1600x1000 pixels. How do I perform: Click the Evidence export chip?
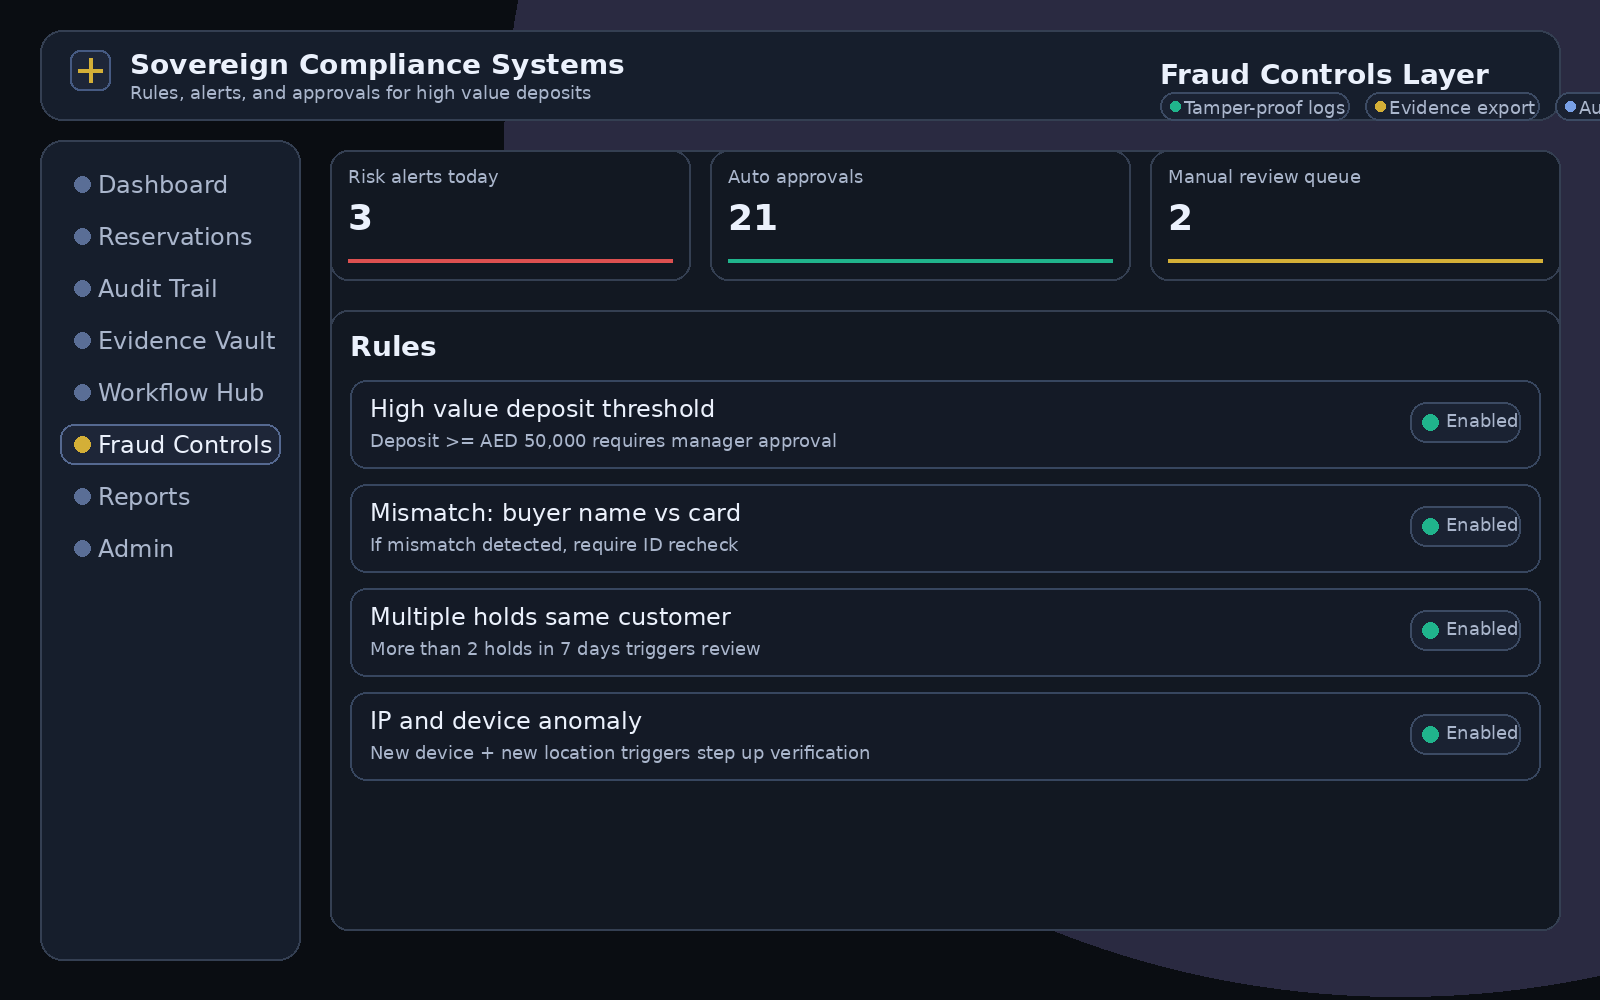click(1452, 106)
